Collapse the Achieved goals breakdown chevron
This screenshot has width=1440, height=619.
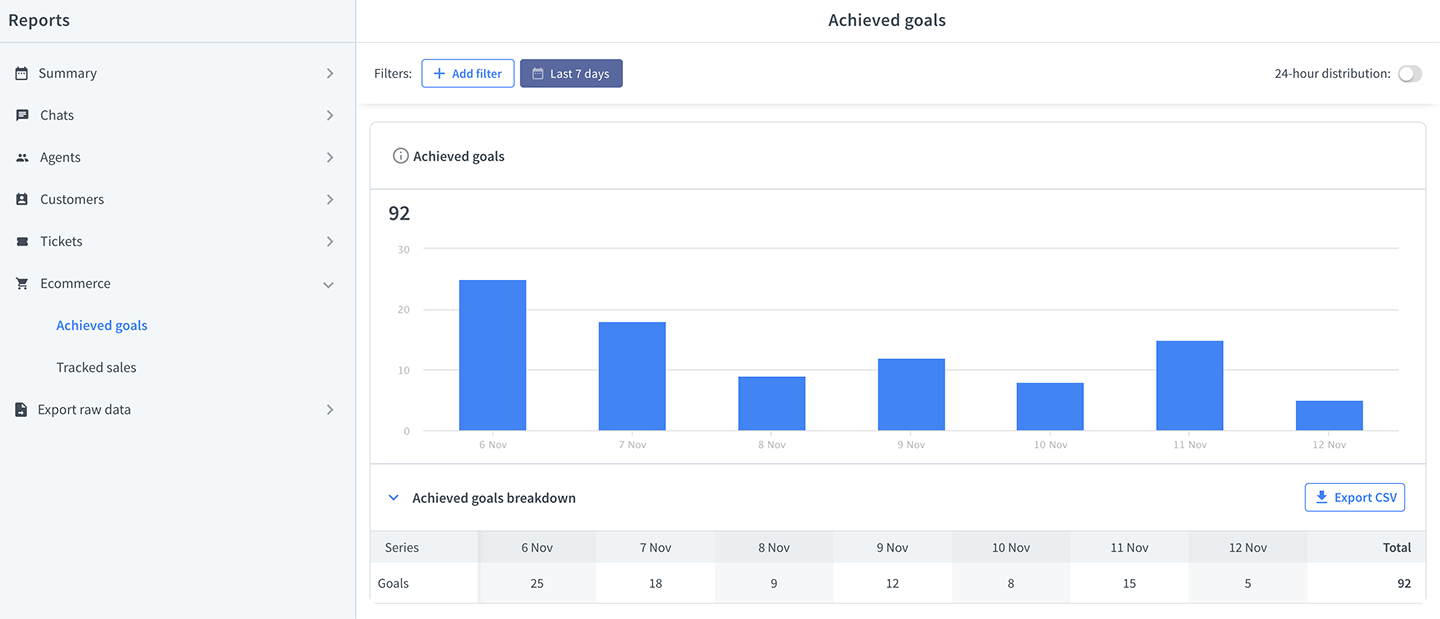[x=393, y=497]
